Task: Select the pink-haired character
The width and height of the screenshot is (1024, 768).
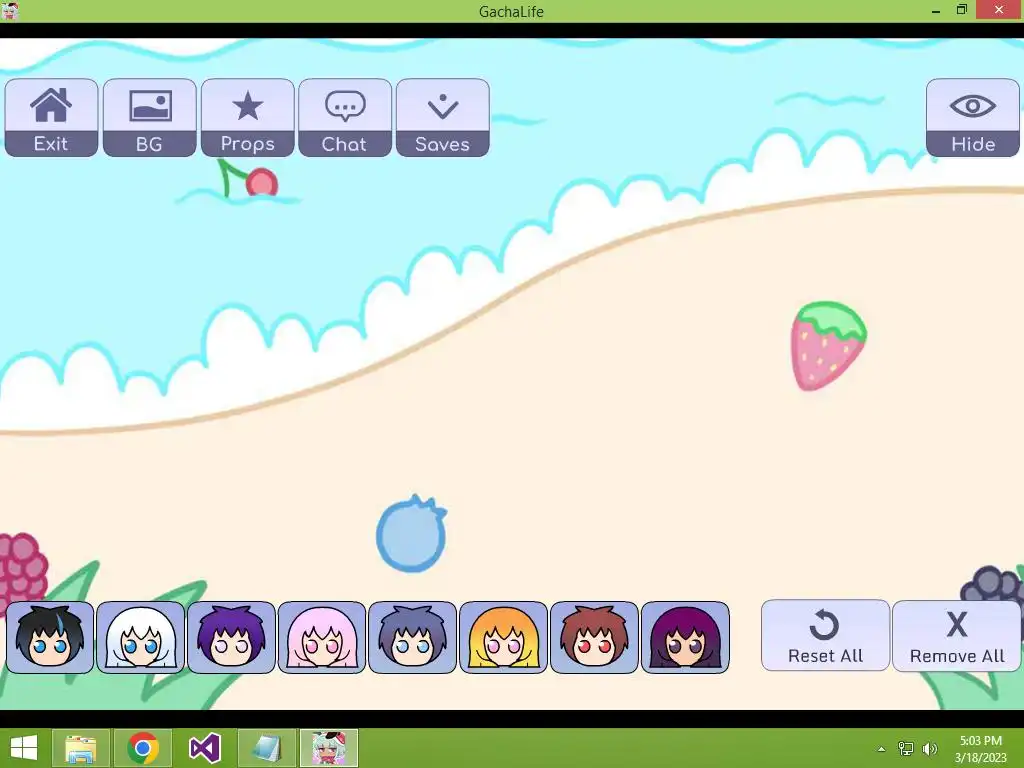Action: point(322,637)
